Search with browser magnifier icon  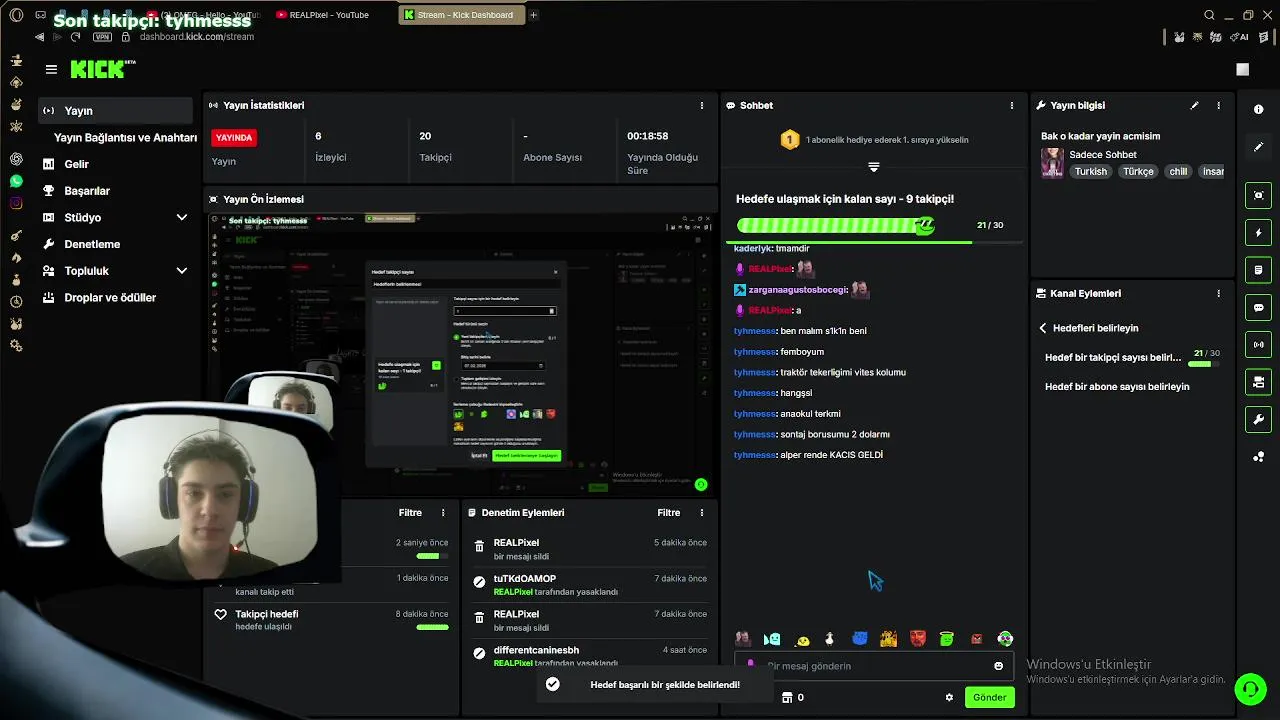(1209, 15)
